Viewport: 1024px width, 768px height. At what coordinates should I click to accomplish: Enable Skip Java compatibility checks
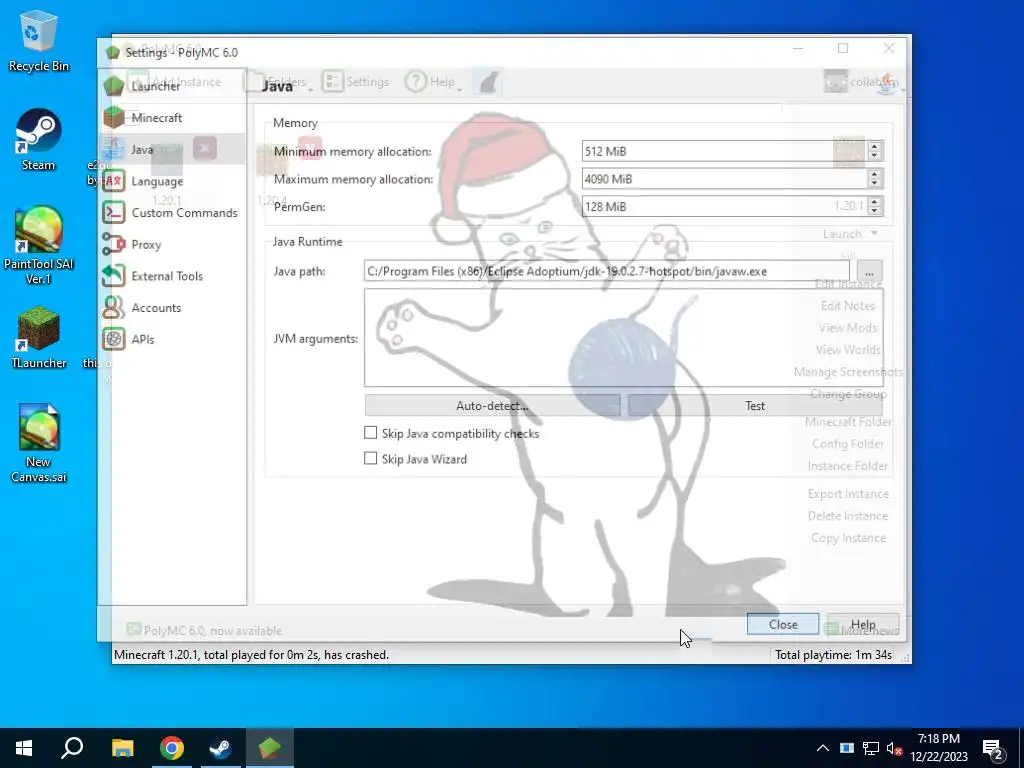pyautogui.click(x=370, y=433)
